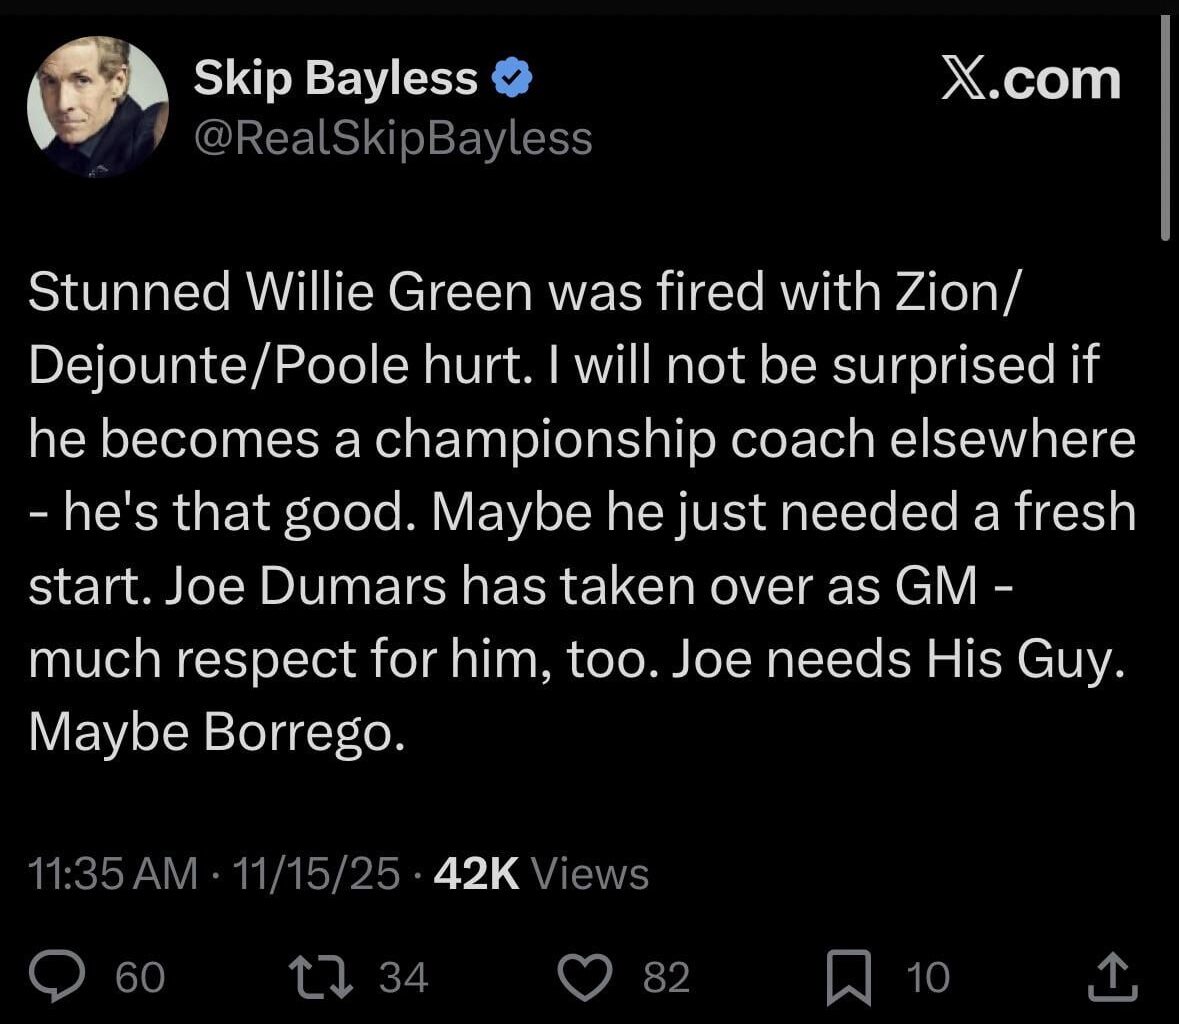Open the repost dropdown options
This screenshot has width=1179, height=1024.
(322, 978)
